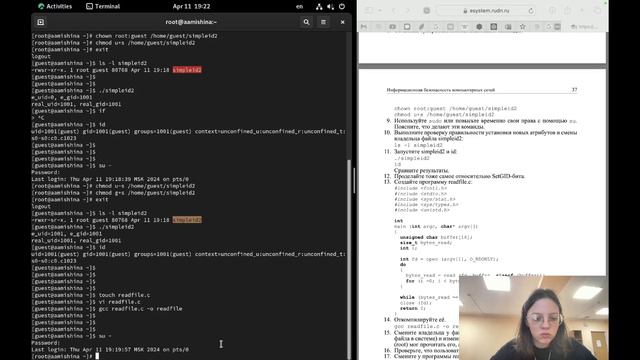The height and width of the screenshot is (360, 640).
Task: Click the star bookmark icon in favorites bar
Action: (522, 27)
